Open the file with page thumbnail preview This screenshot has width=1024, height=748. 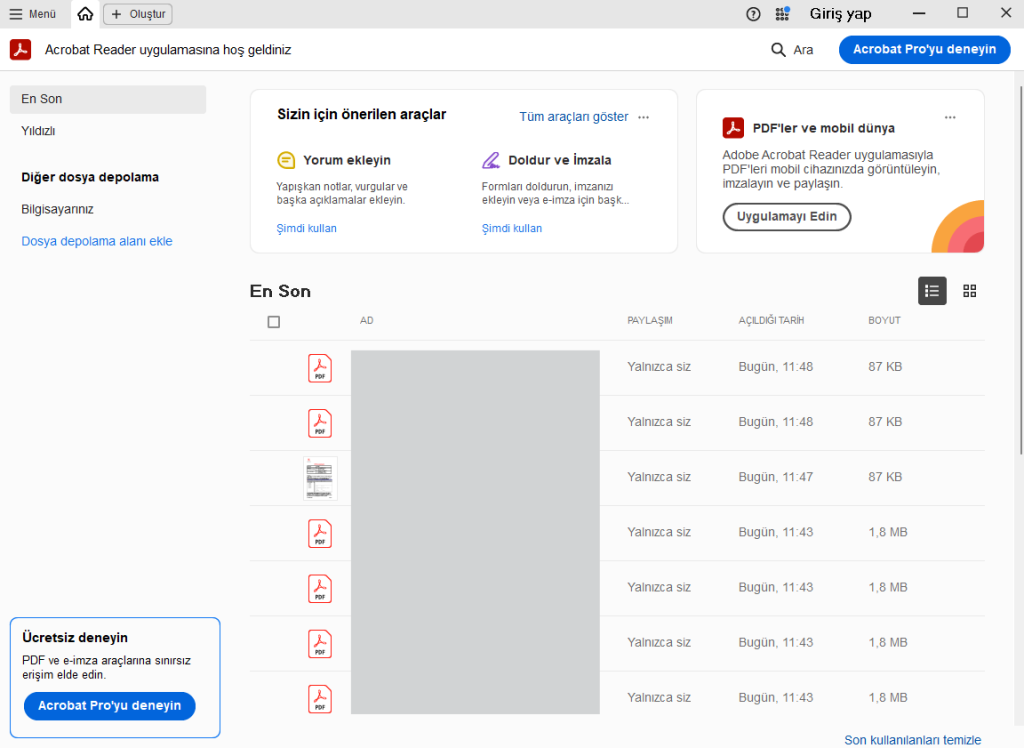point(320,478)
